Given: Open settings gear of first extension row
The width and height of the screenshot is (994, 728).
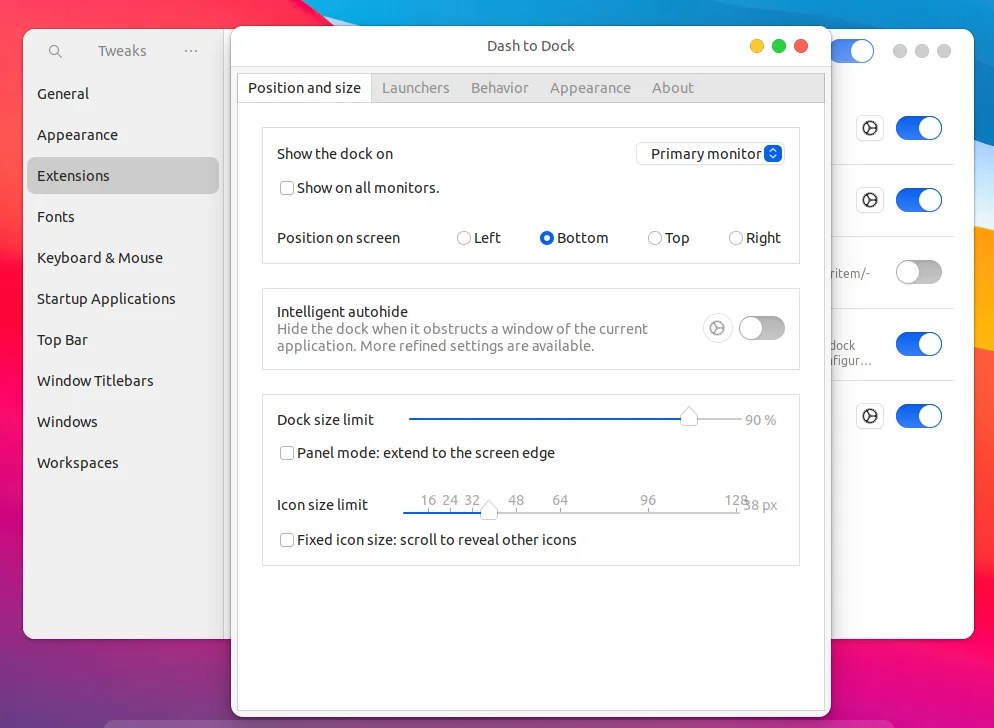Looking at the screenshot, I should coord(870,128).
